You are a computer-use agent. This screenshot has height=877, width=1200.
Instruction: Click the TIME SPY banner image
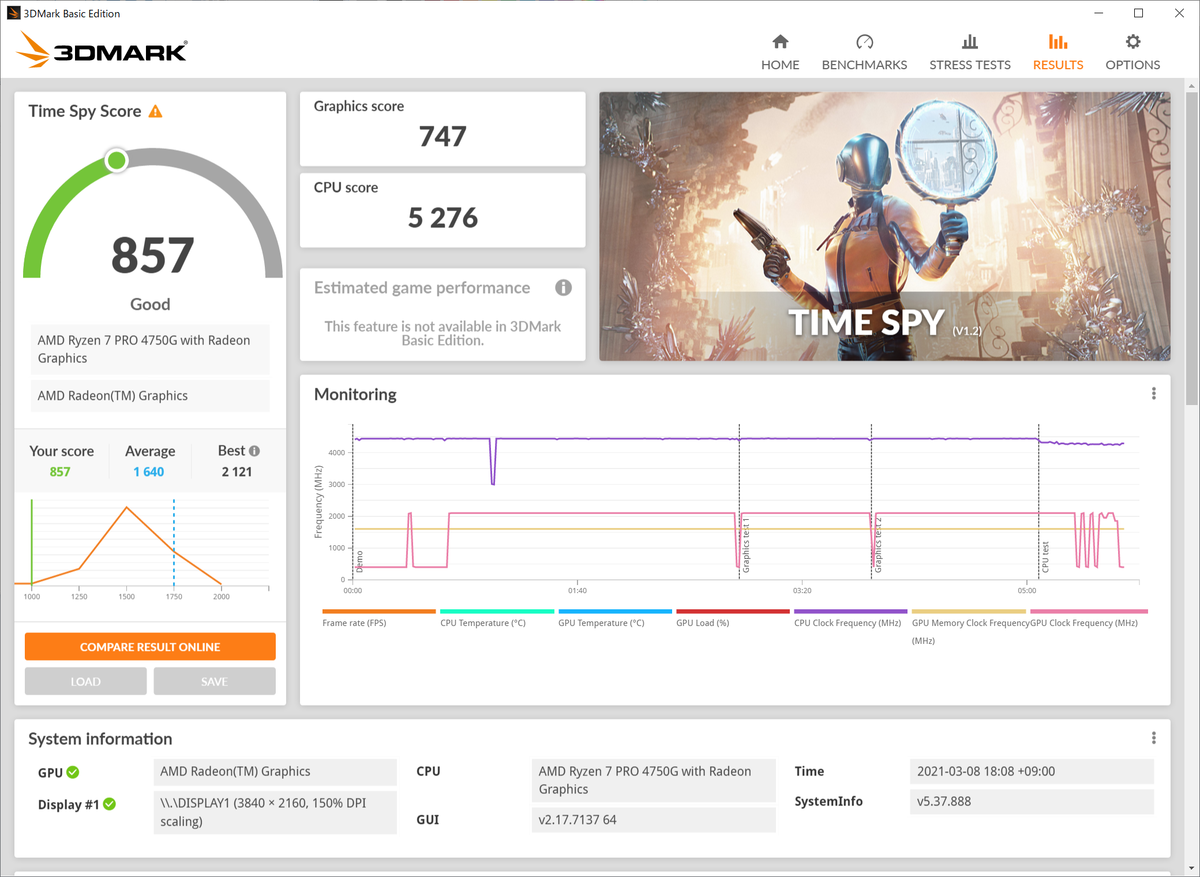pyautogui.click(x=884, y=227)
